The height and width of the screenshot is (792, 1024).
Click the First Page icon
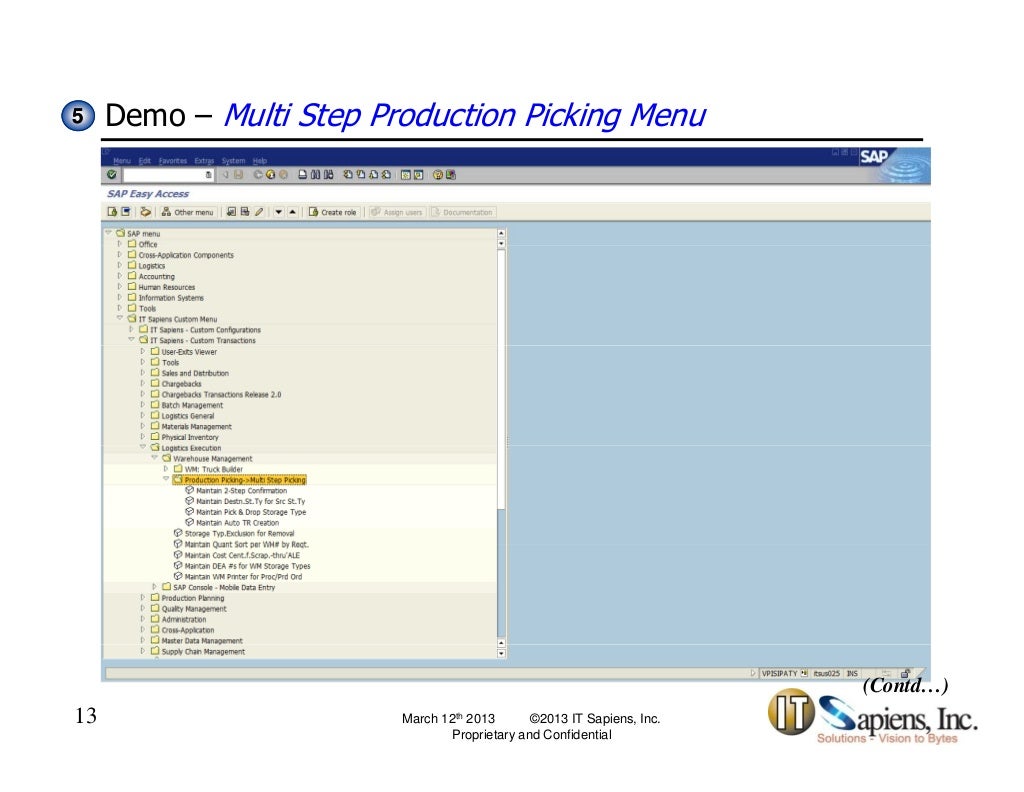coord(348,175)
